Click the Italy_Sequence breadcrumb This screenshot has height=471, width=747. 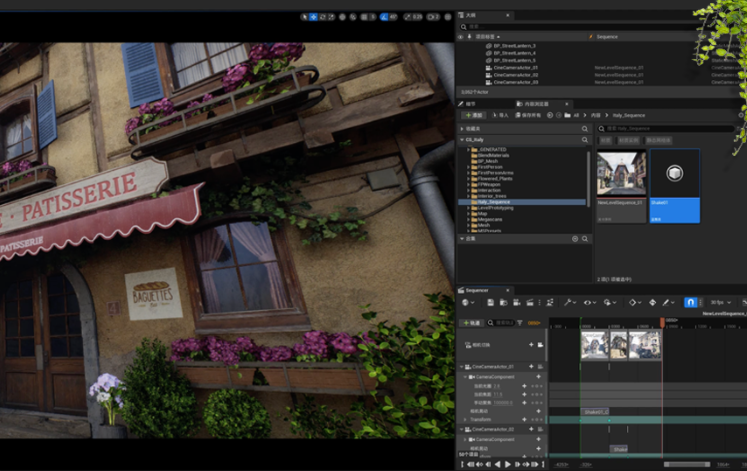click(629, 115)
